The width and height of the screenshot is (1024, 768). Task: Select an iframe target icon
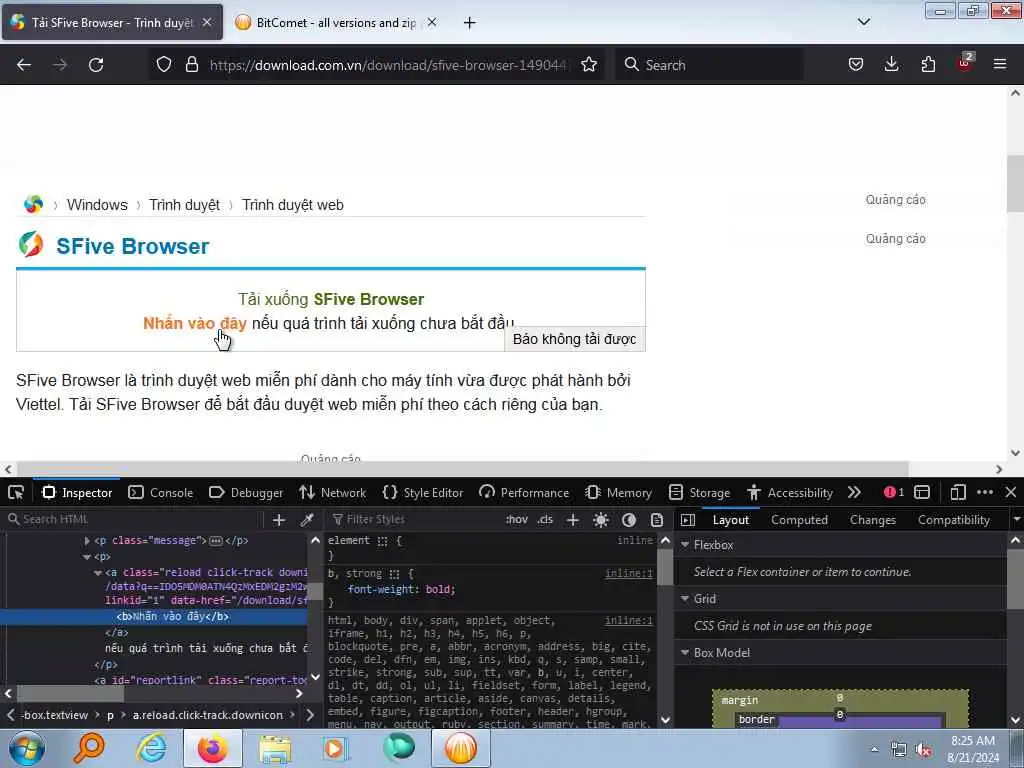click(922, 492)
